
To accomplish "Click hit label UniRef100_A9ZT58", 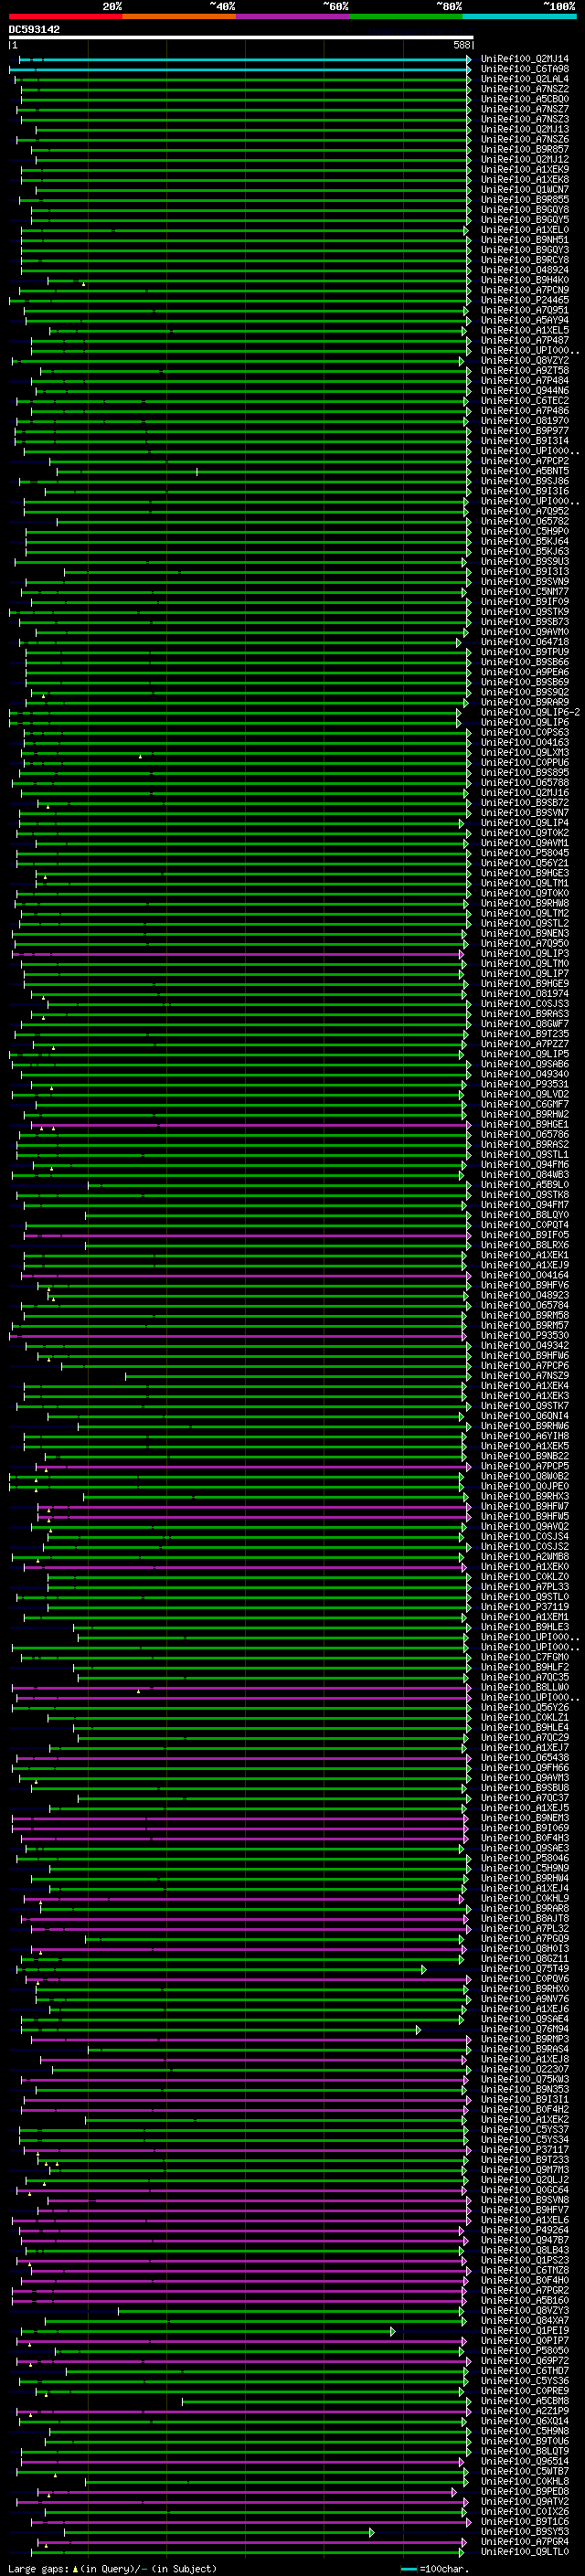I will tap(525, 371).
